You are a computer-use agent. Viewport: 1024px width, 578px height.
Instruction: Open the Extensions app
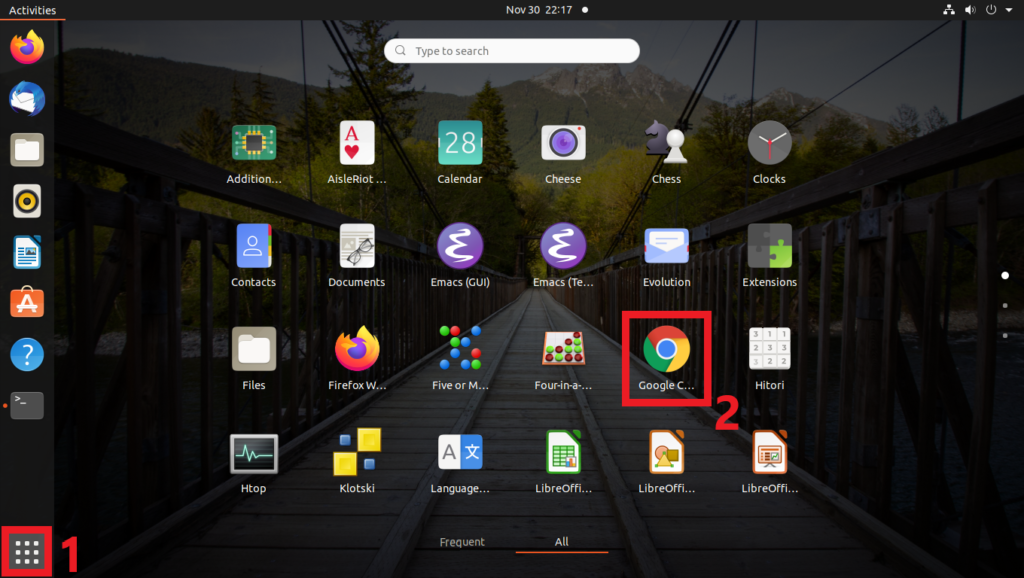[769, 246]
